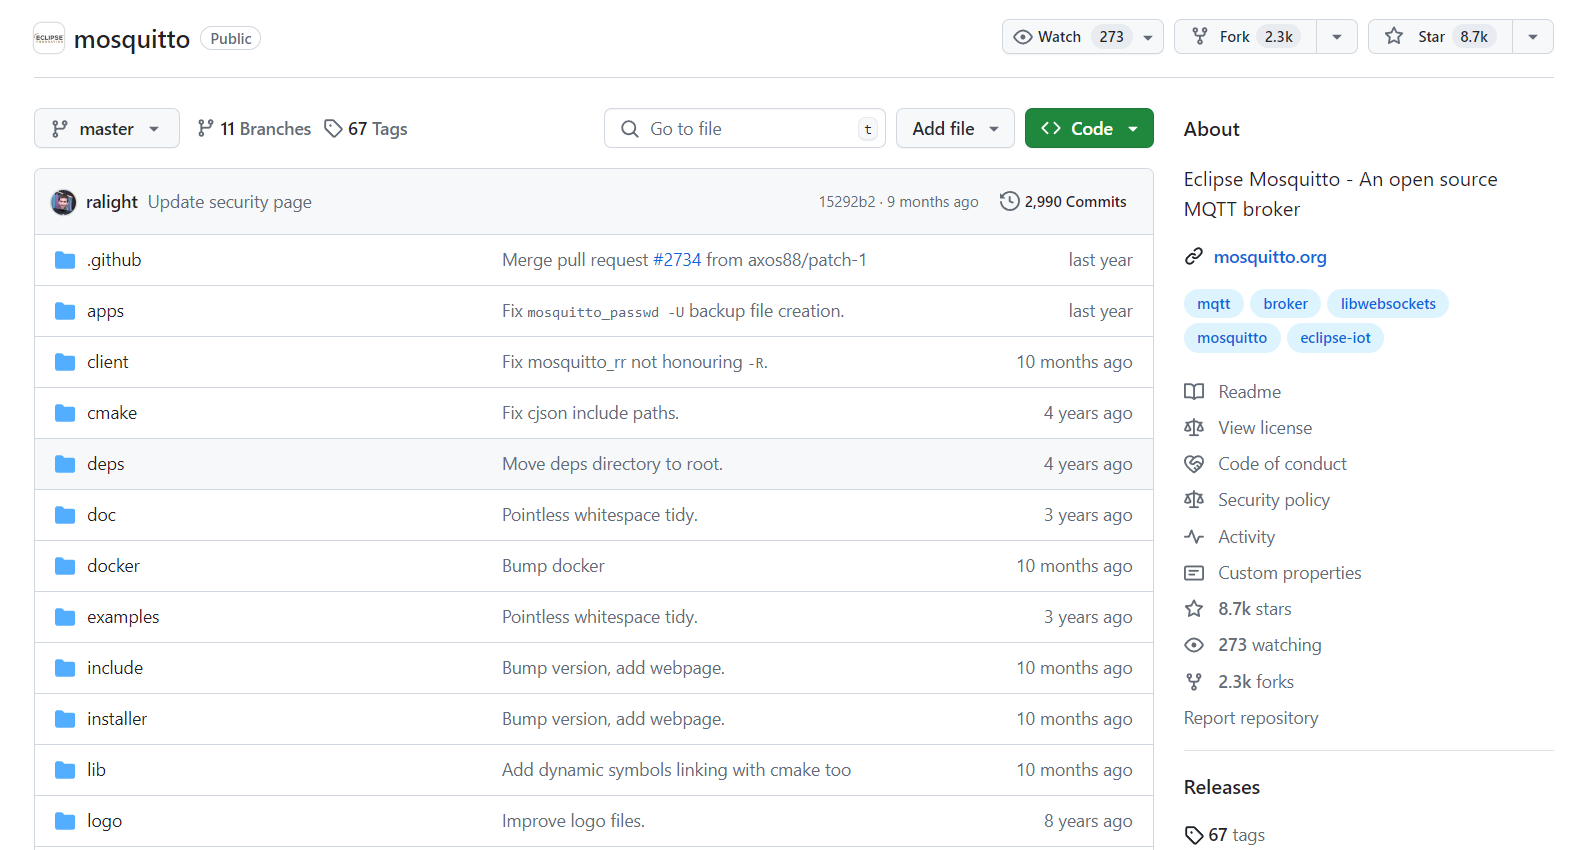The width and height of the screenshot is (1581, 850).
Task: Expand the Watch notifications dropdown arrow
Action: click(1148, 37)
